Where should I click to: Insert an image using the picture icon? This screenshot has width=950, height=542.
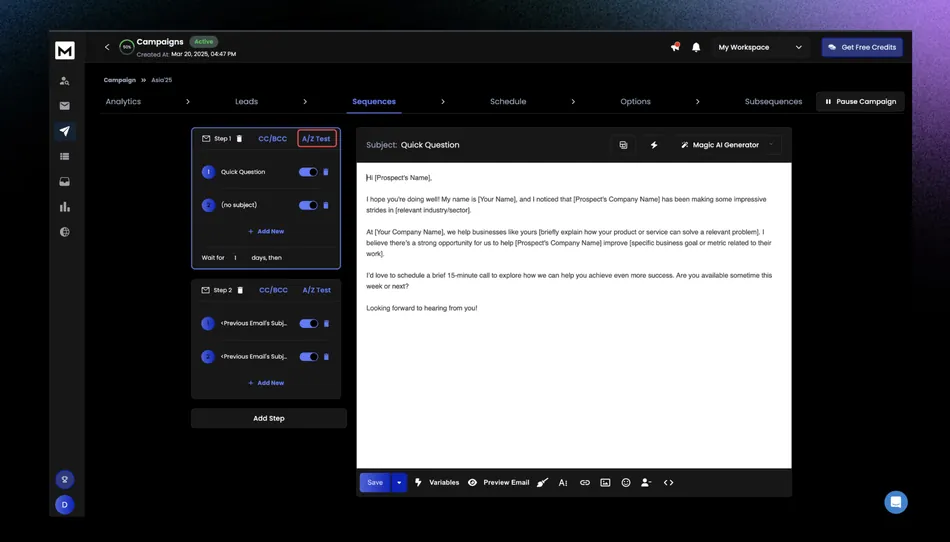(x=605, y=483)
